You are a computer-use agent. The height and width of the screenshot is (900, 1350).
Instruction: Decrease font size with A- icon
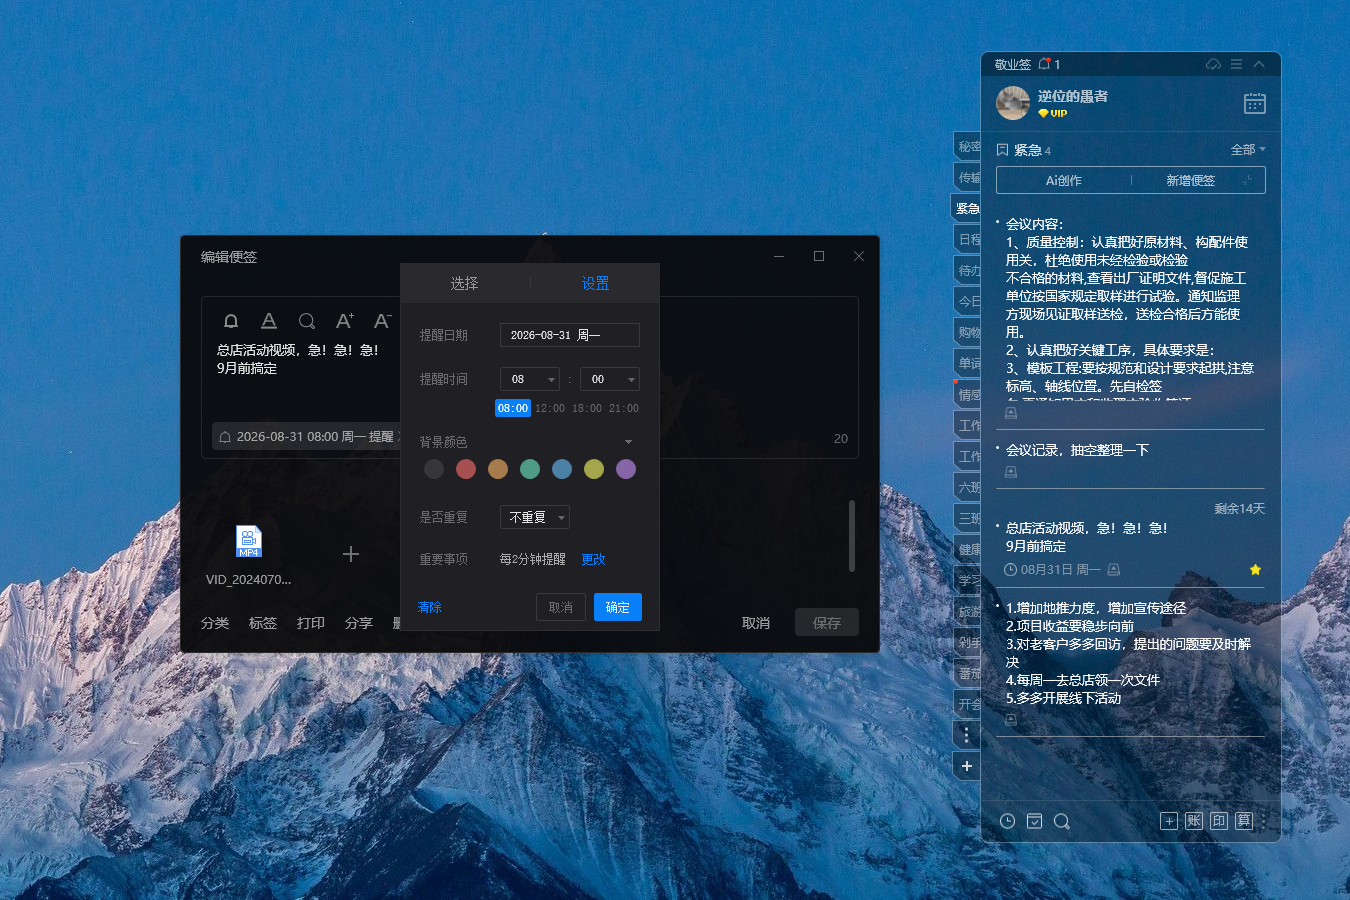click(x=382, y=321)
